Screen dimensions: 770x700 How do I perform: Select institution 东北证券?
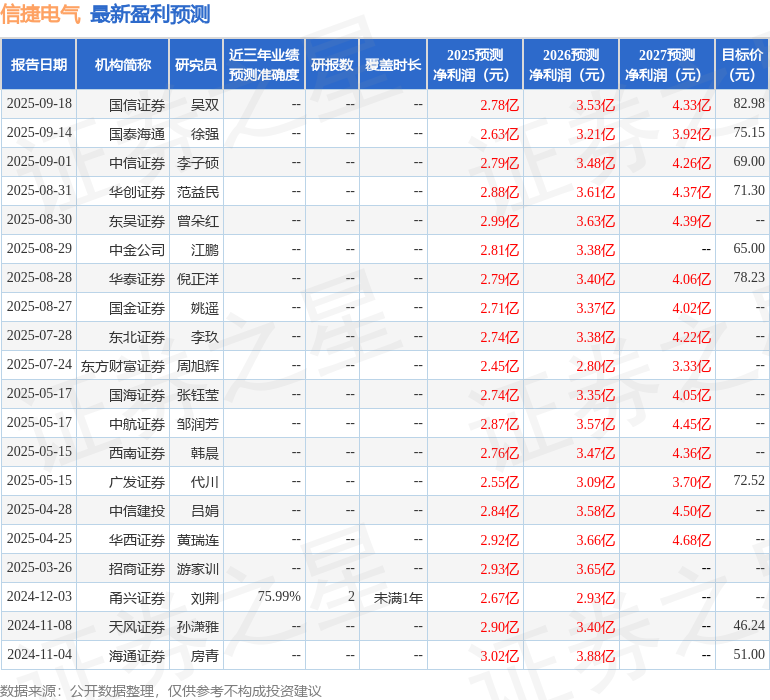(137, 337)
